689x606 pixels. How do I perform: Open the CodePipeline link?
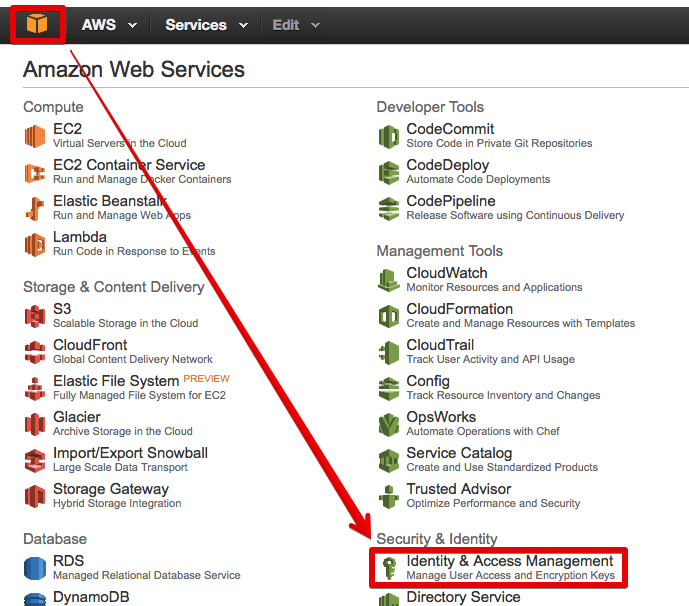451,201
